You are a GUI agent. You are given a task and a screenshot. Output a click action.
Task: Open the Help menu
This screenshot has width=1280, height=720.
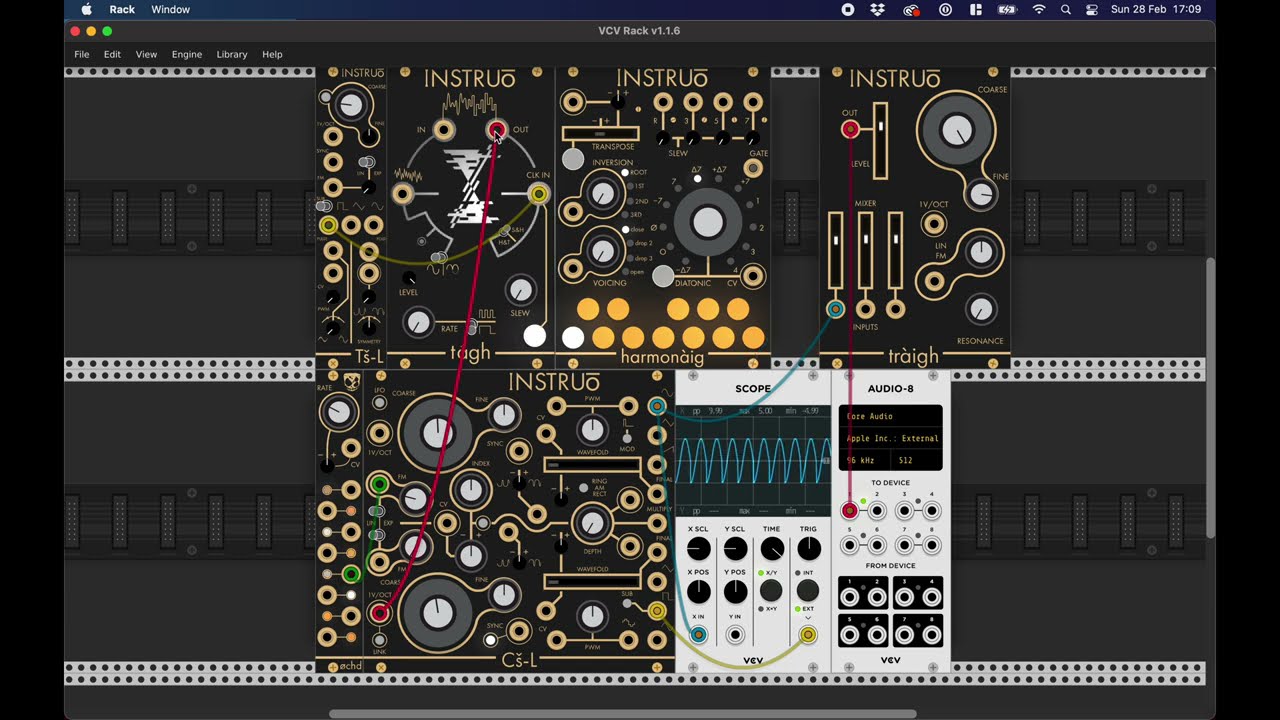point(272,54)
